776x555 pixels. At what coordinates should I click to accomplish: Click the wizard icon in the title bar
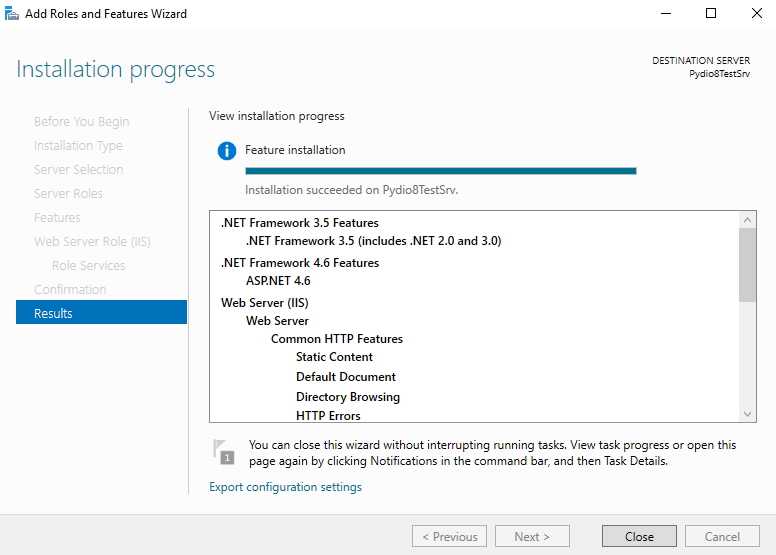(12, 14)
